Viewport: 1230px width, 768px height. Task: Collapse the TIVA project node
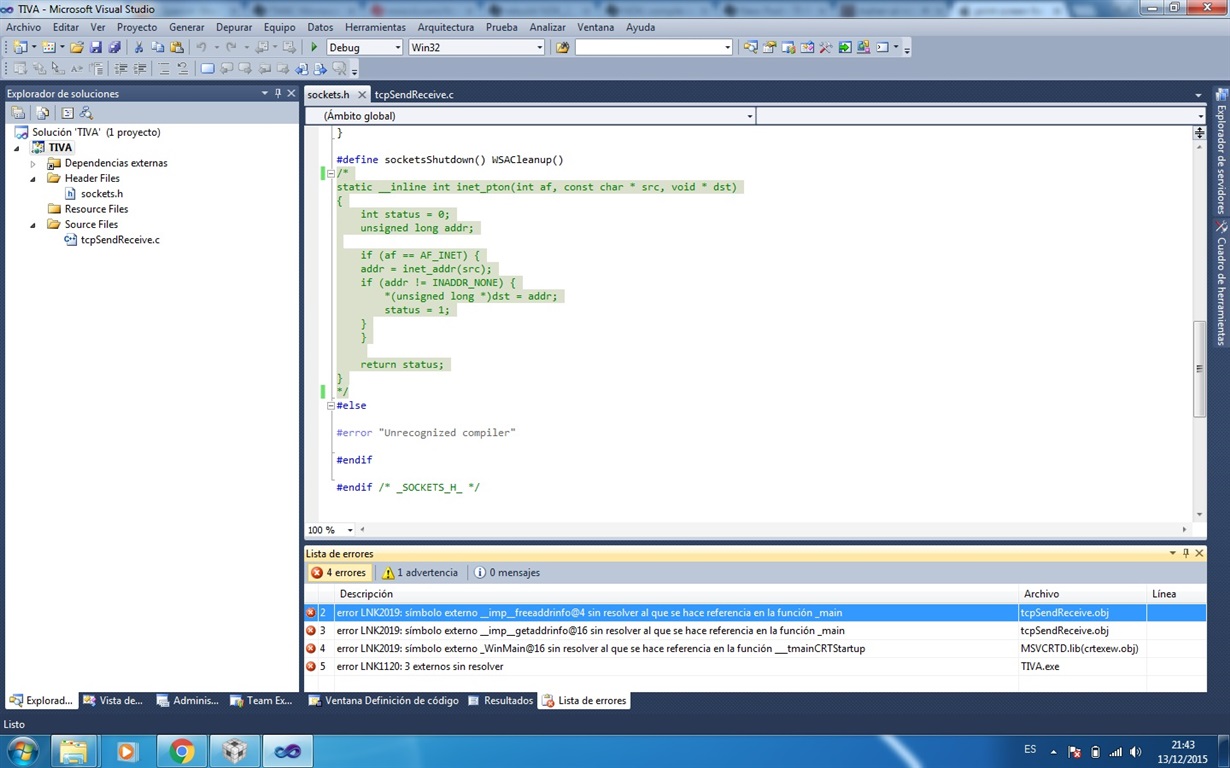[x=17, y=148]
